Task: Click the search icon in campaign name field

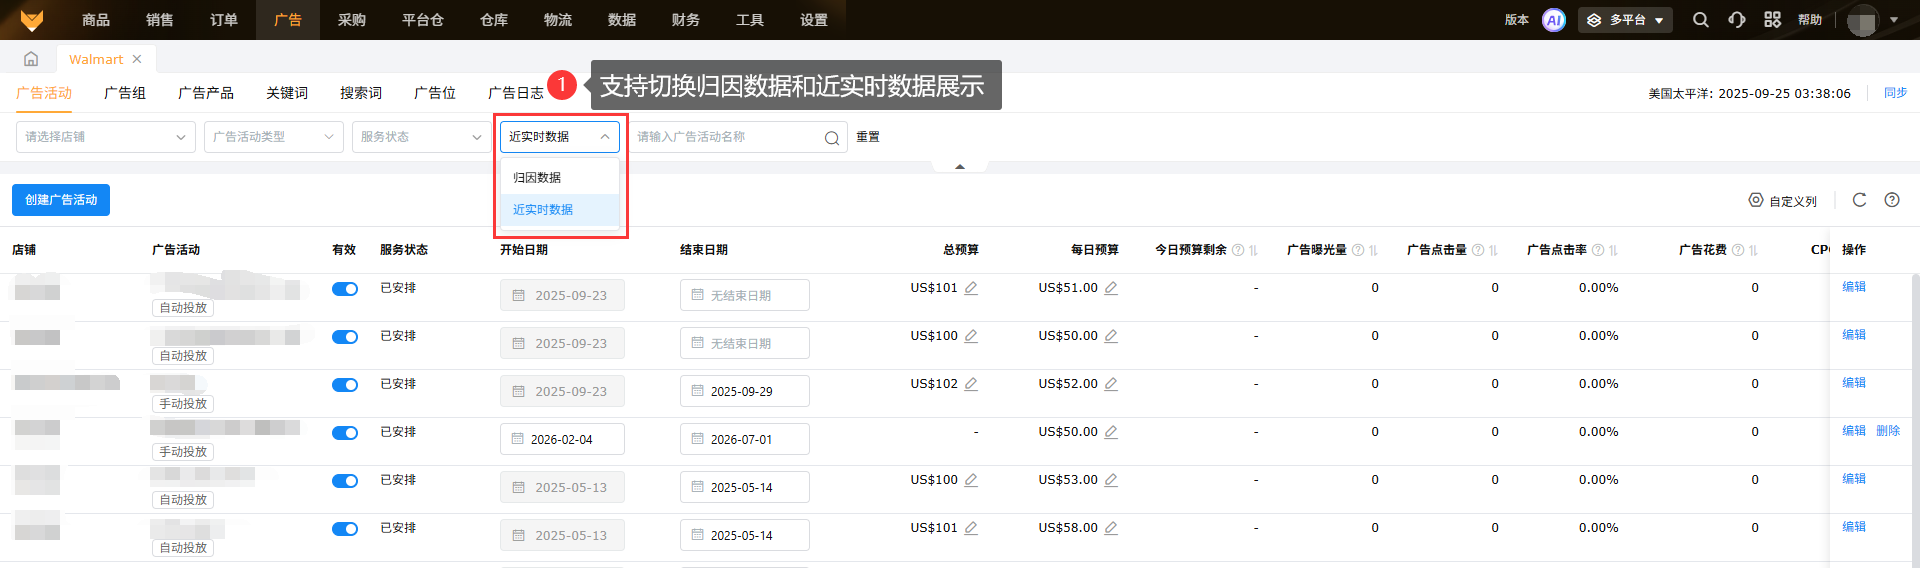Action: pos(831,138)
